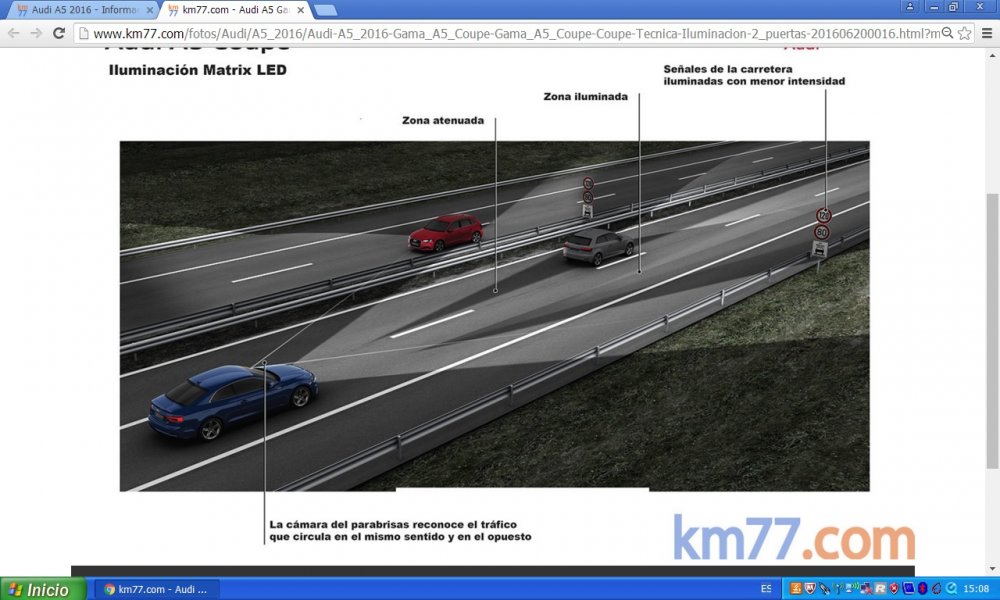1000x600 pixels.
Task: Click the zoom magnifier in the address bar
Action: (x=948, y=33)
